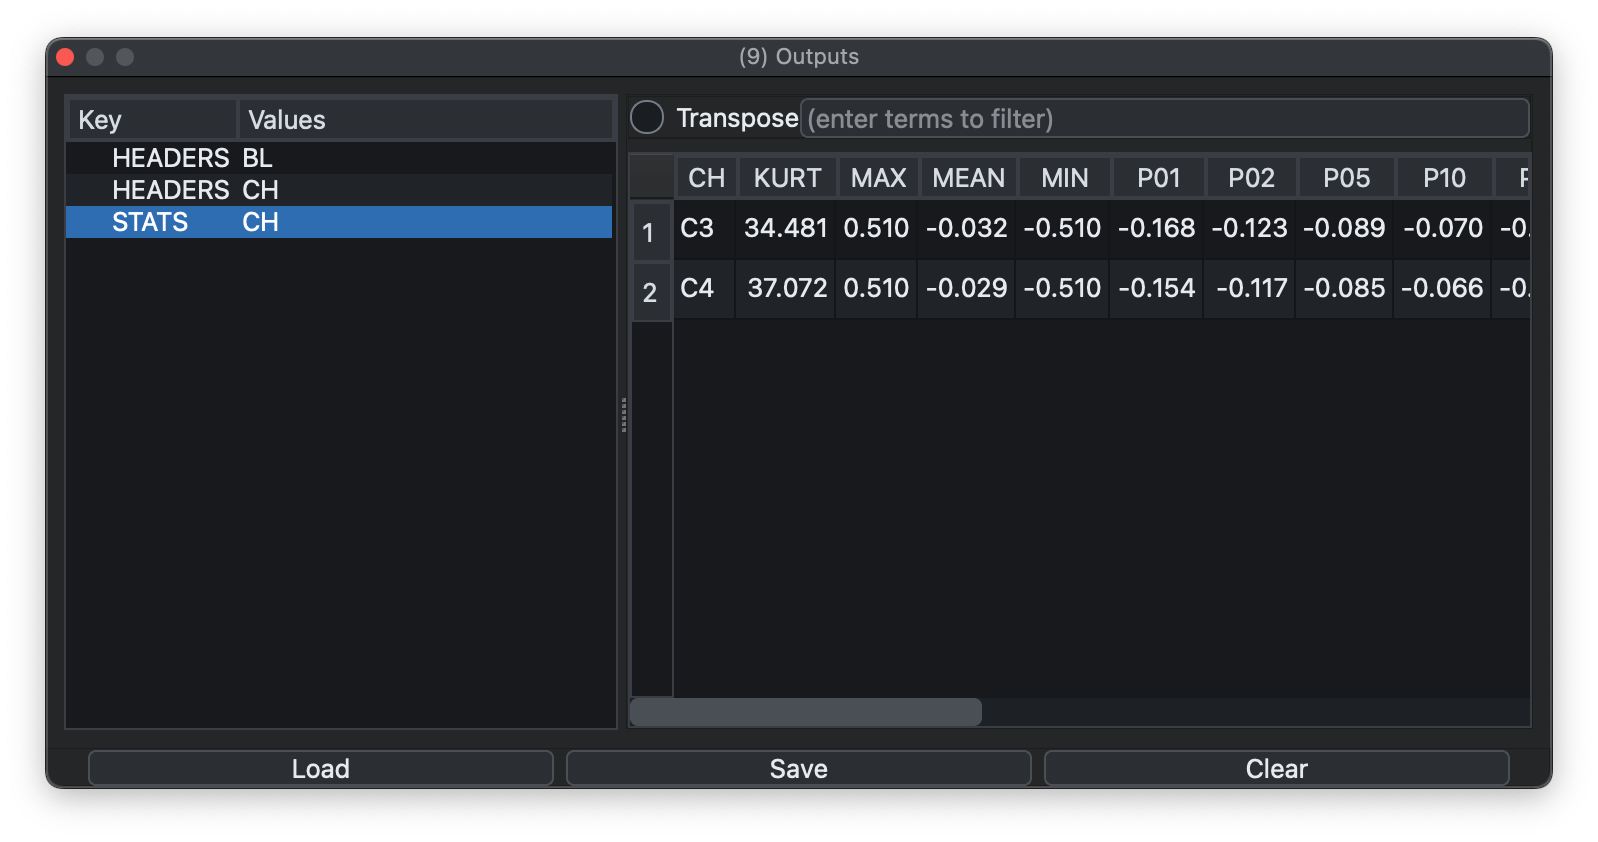Select the HEADERS CH row
This screenshot has height=842, width=1598.
click(x=339, y=190)
